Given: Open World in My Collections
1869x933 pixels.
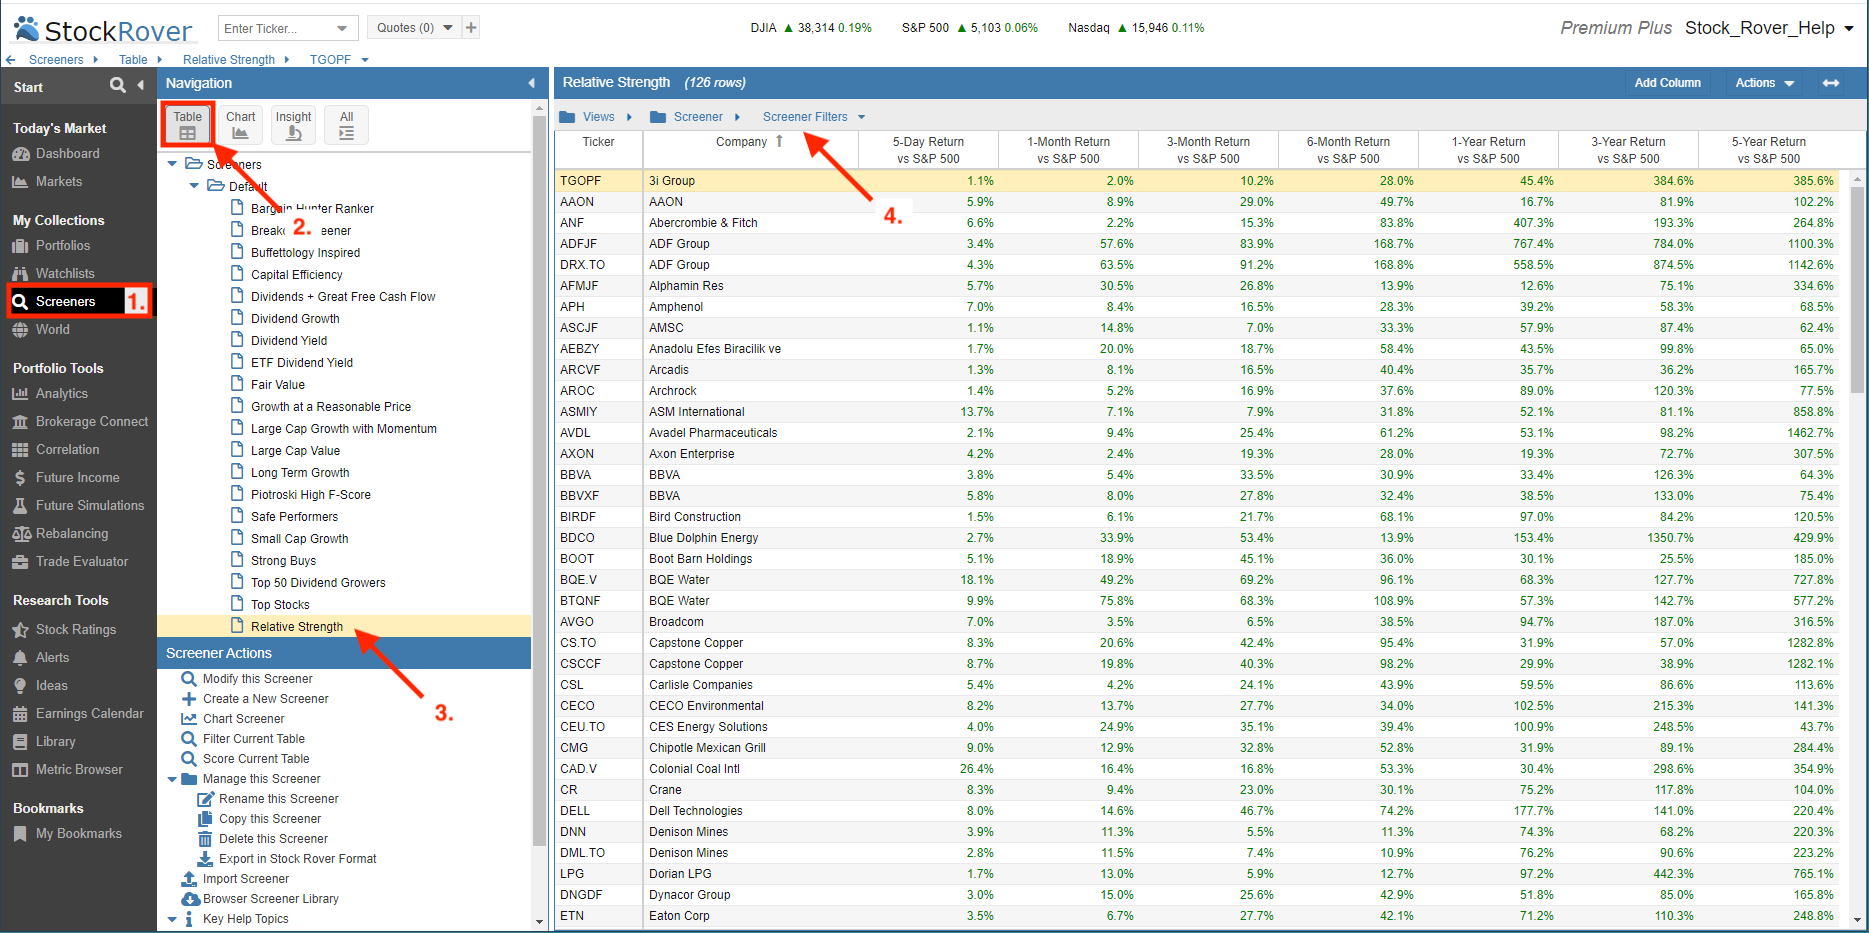Looking at the screenshot, I should 52,330.
